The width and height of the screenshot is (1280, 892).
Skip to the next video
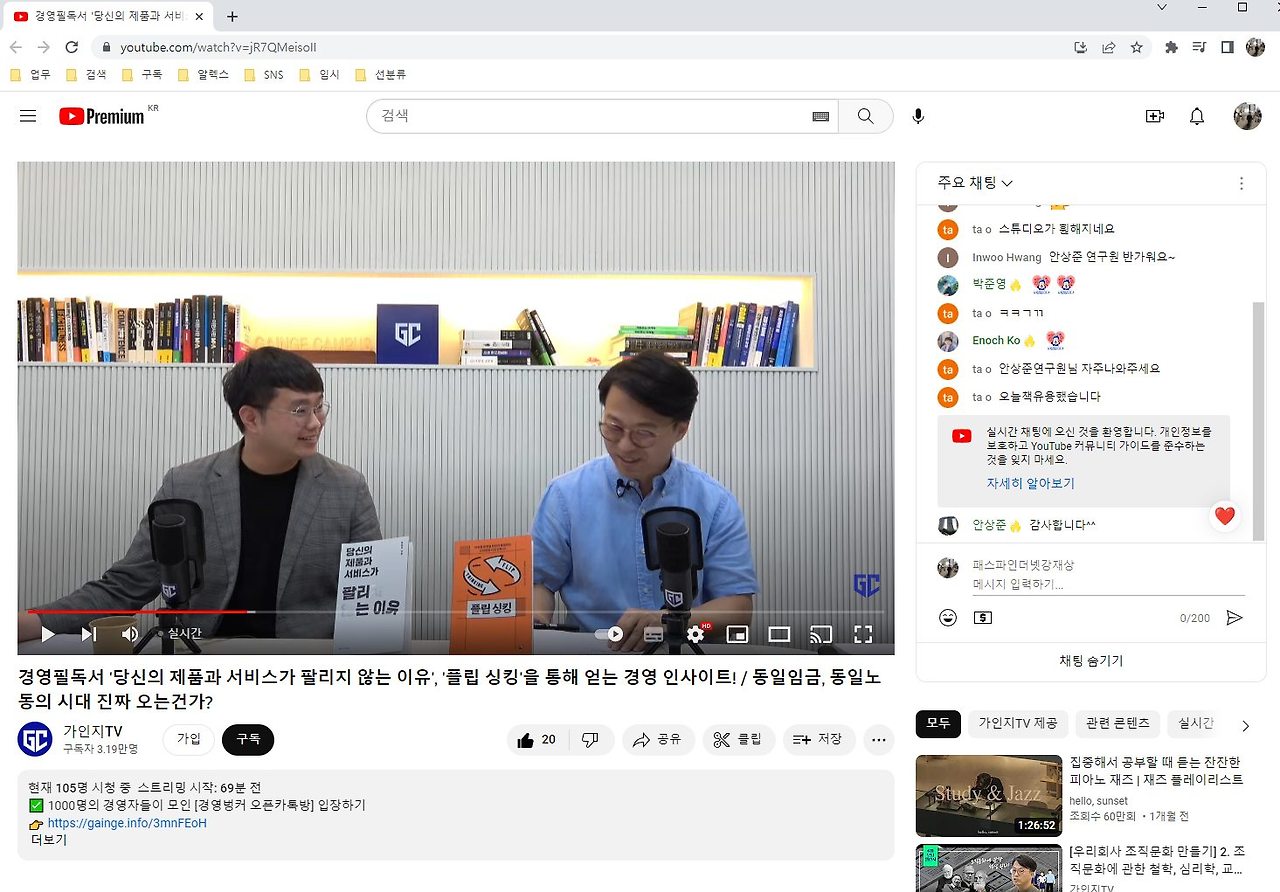pyautogui.click(x=89, y=633)
